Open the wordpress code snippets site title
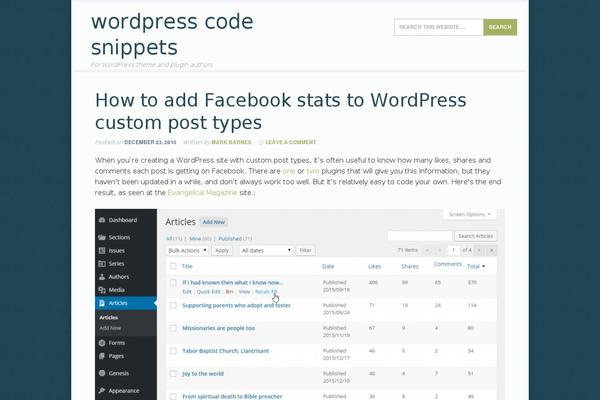The height and width of the screenshot is (400, 600). point(172,34)
